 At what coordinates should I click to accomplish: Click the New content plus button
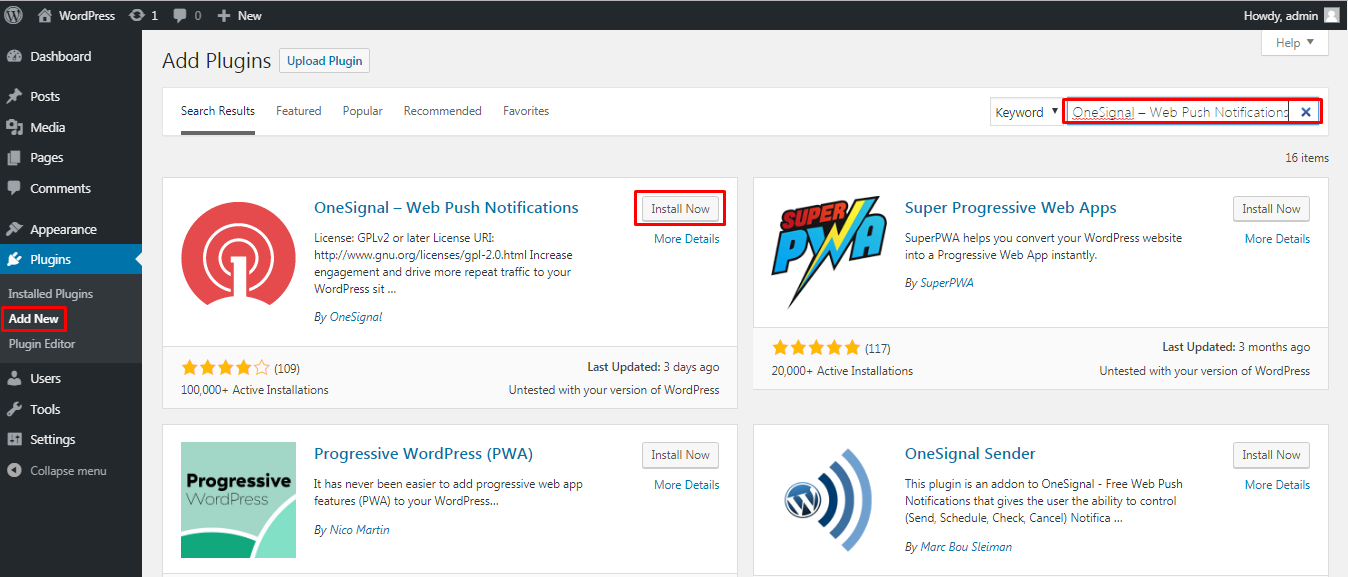point(239,15)
